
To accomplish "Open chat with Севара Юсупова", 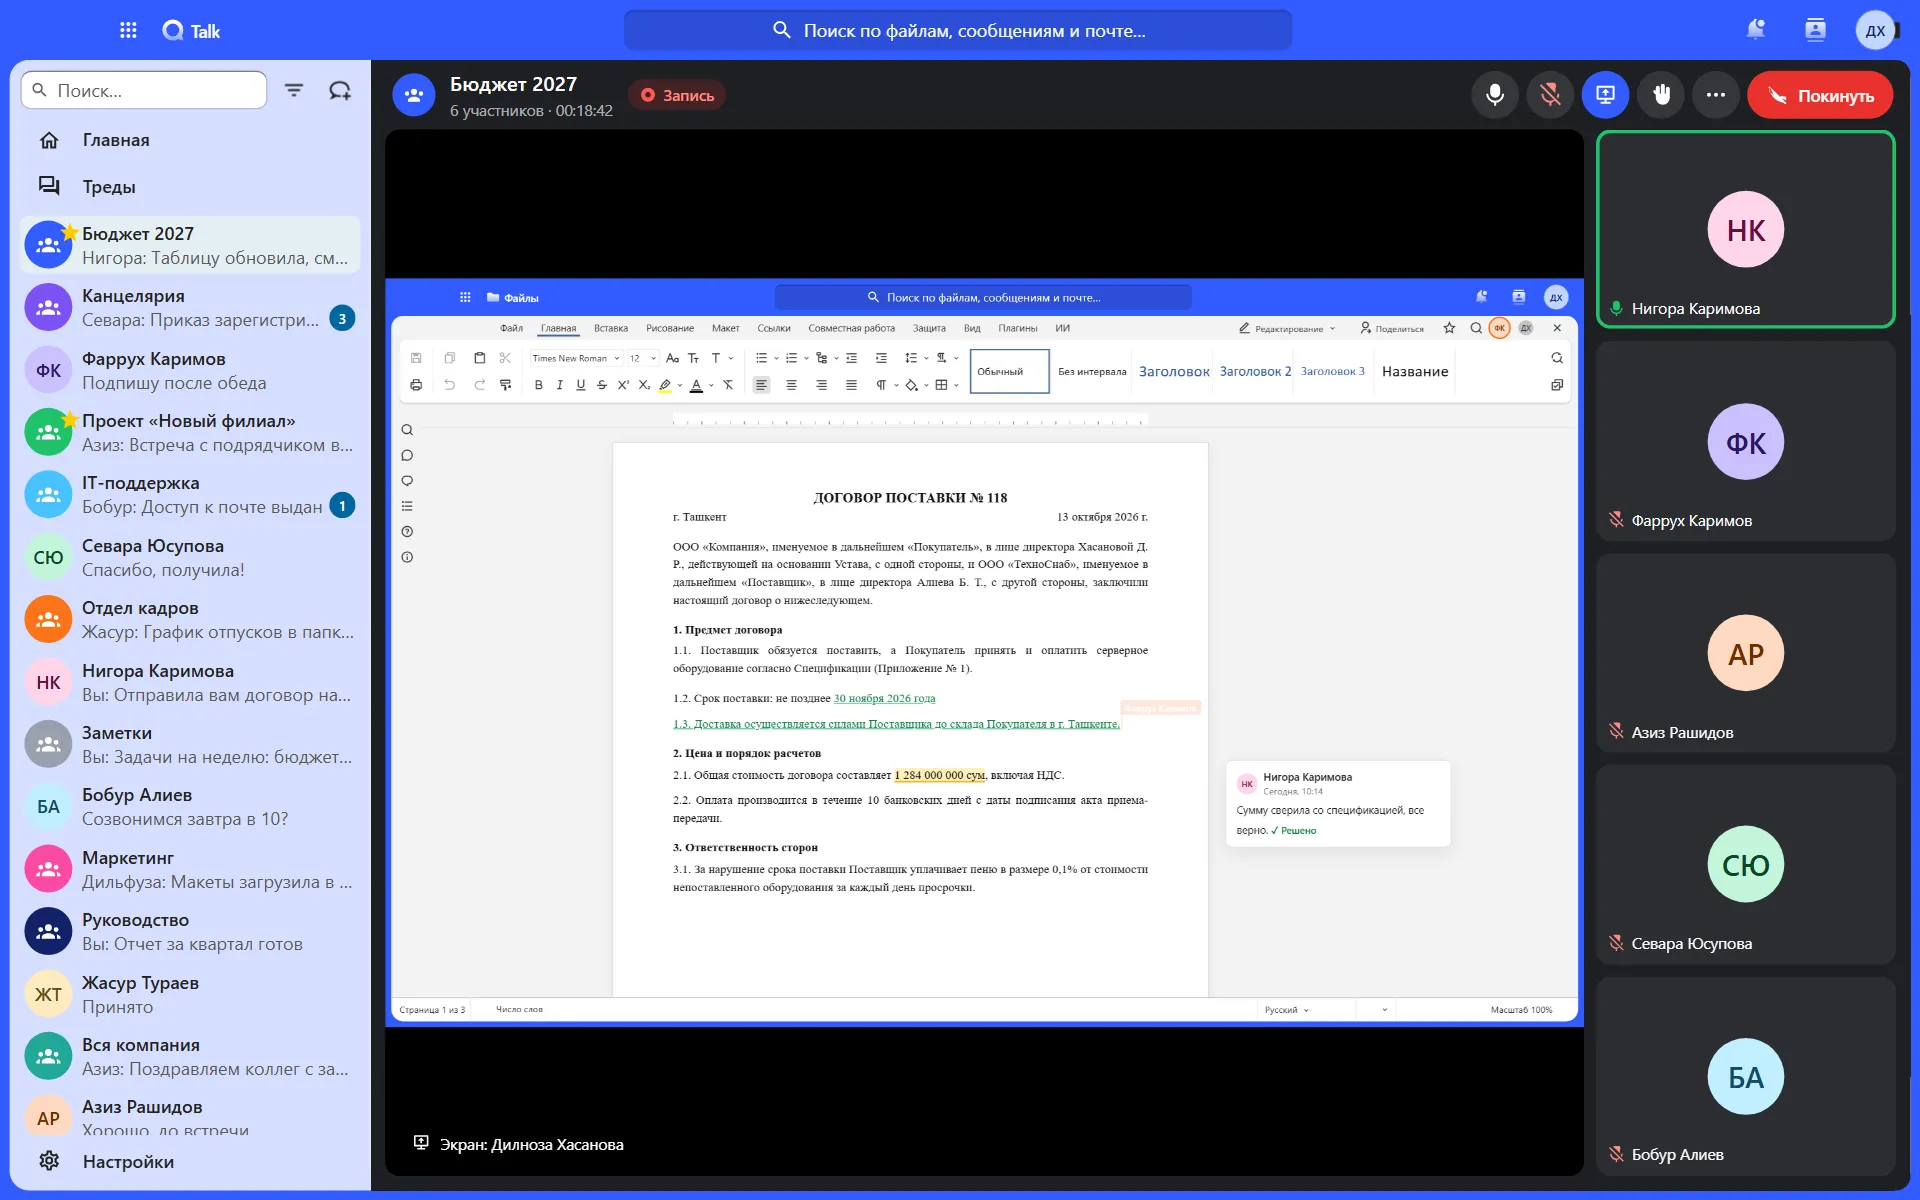I will tap(190, 558).
